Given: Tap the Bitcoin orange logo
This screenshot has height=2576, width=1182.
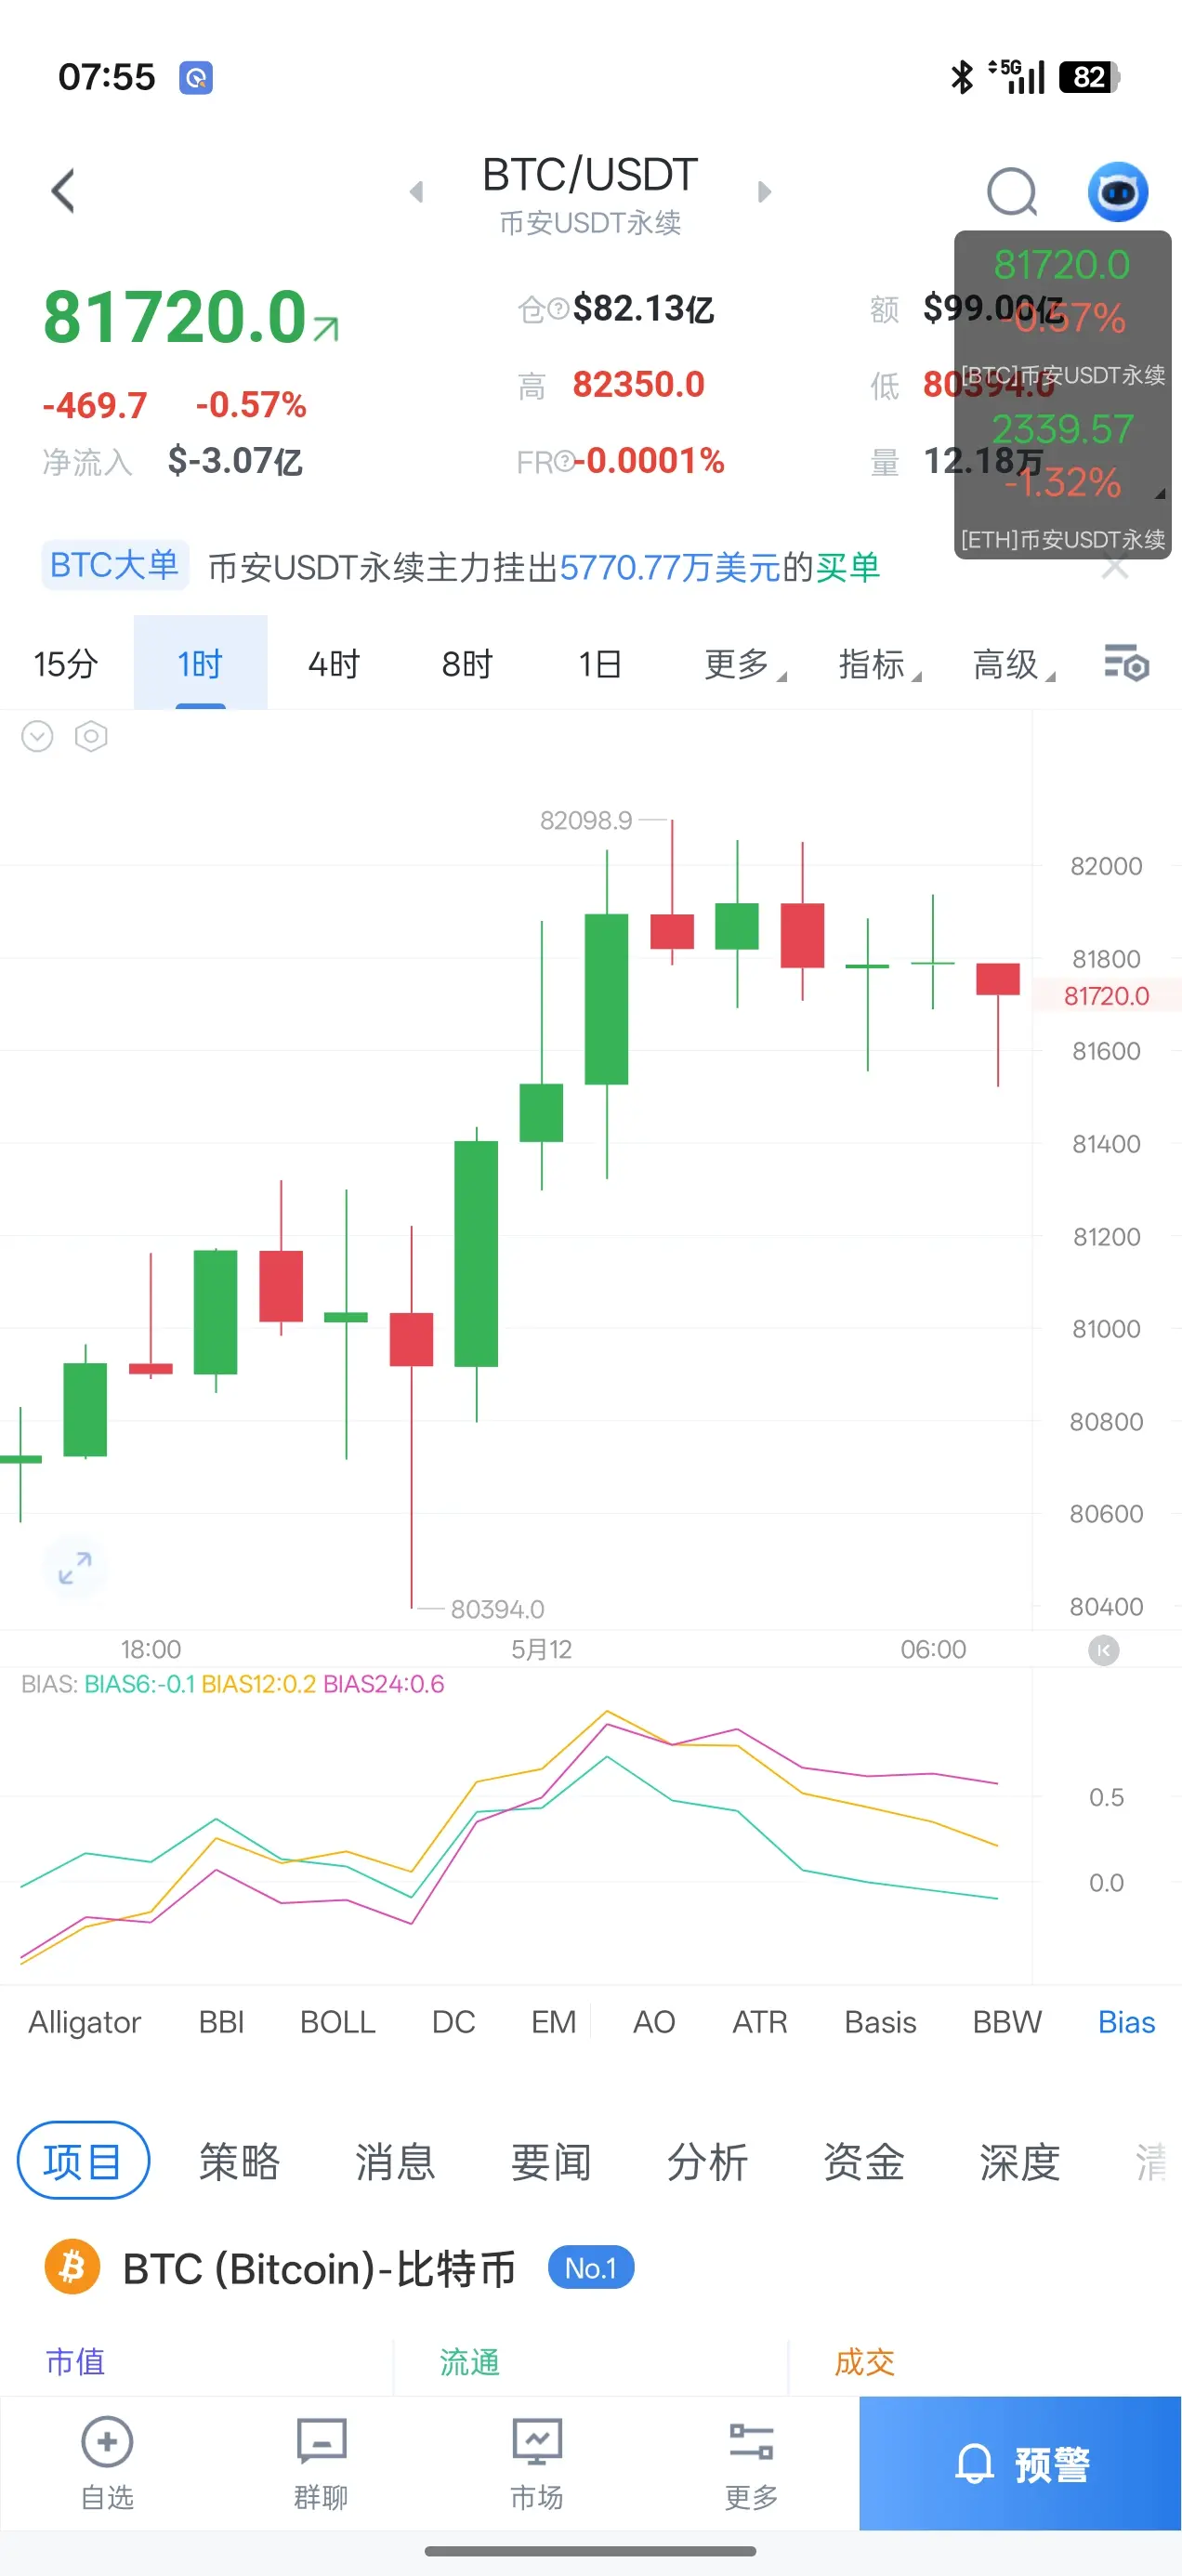Looking at the screenshot, I should 73,2267.
